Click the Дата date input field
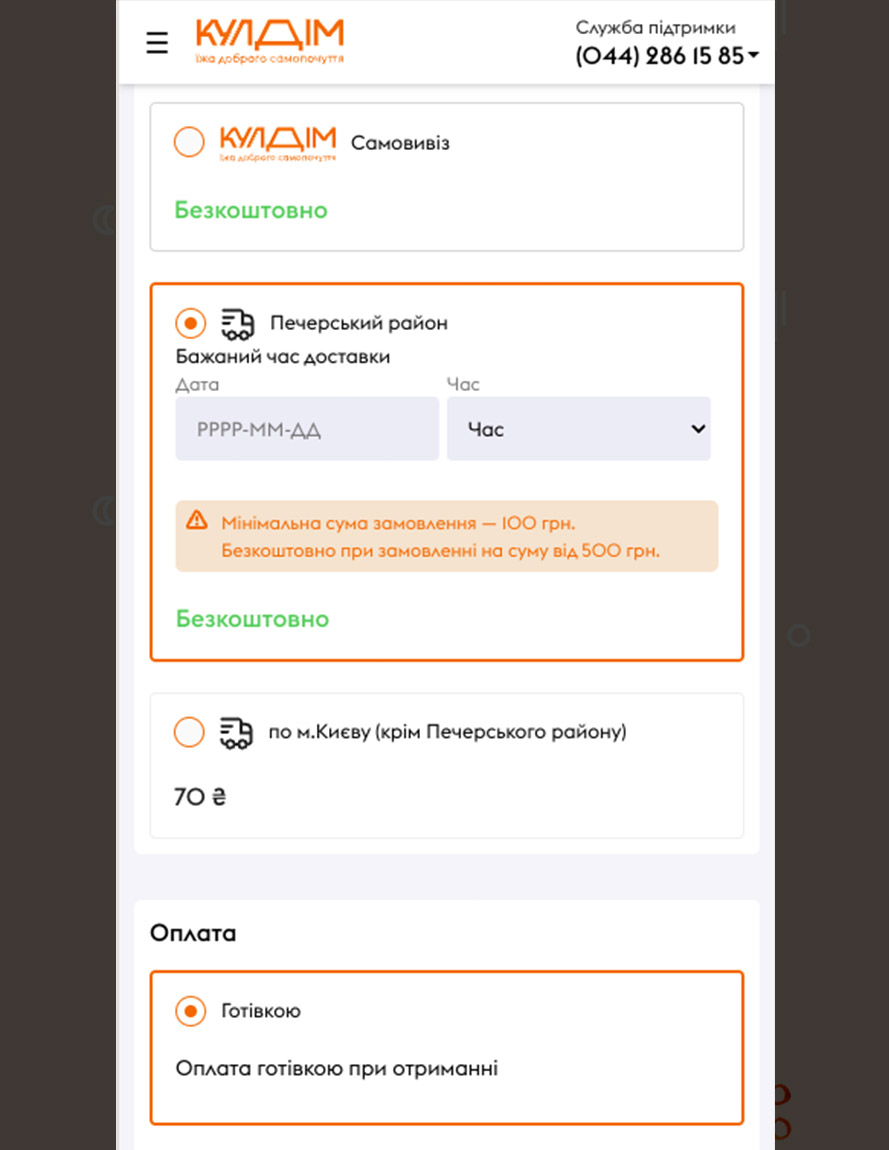 point(307,429)
